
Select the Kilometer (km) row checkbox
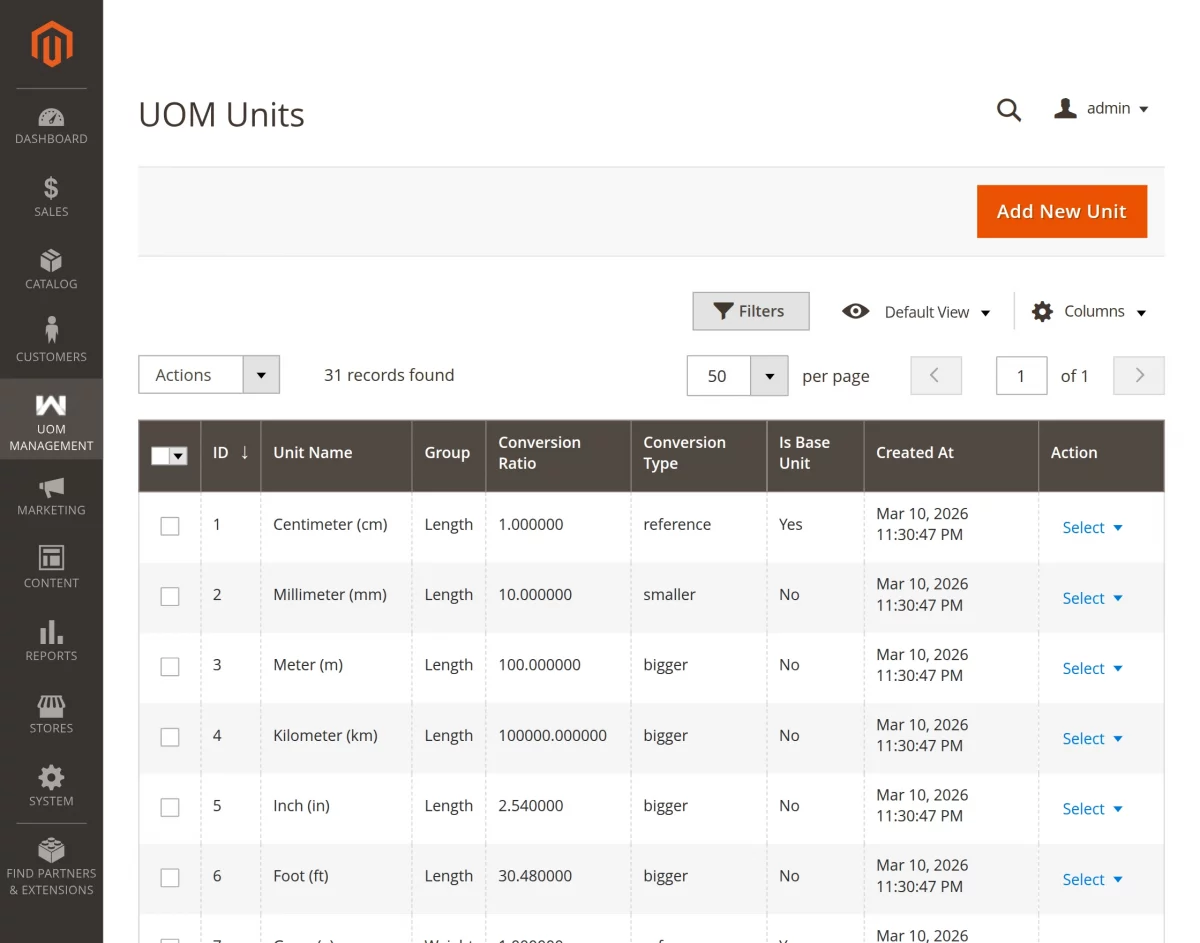point(170,736)
